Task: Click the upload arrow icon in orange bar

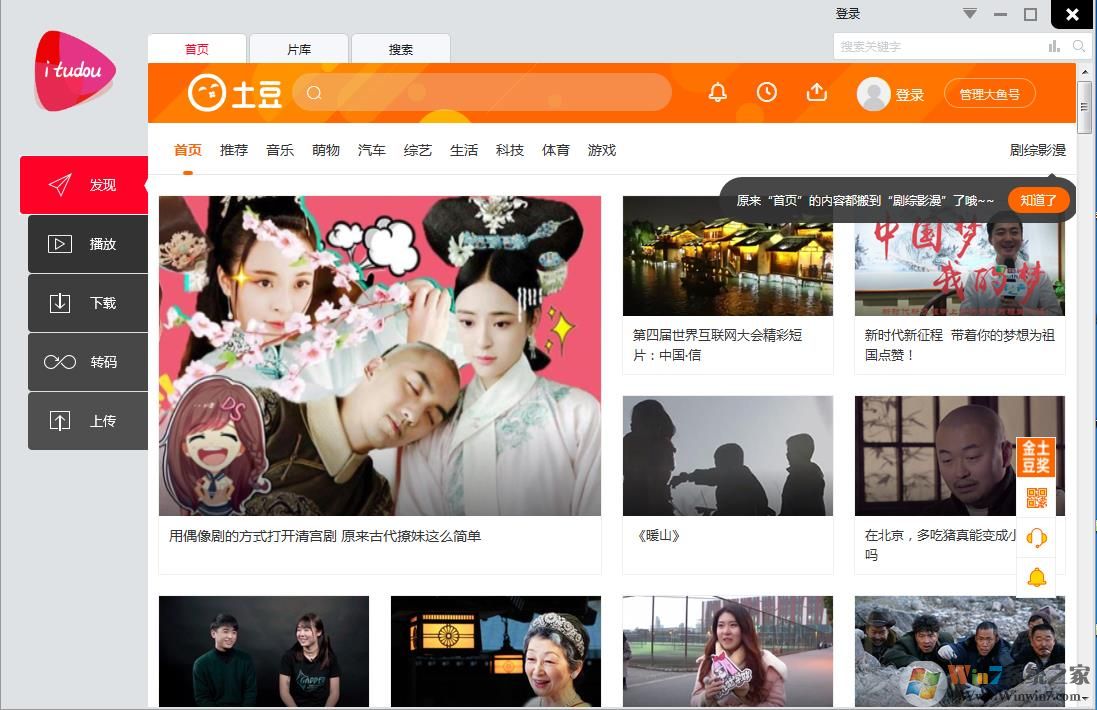Action: [817, 92]
